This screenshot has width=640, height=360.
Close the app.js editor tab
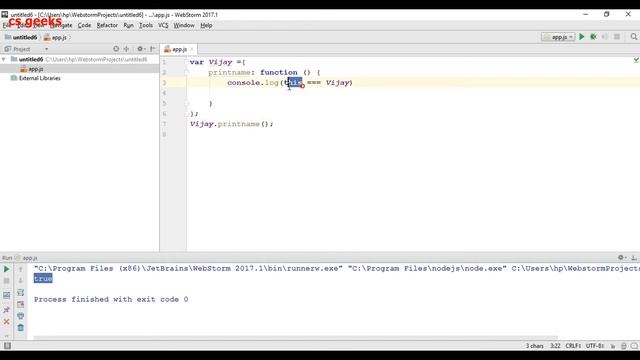(192, 49)
